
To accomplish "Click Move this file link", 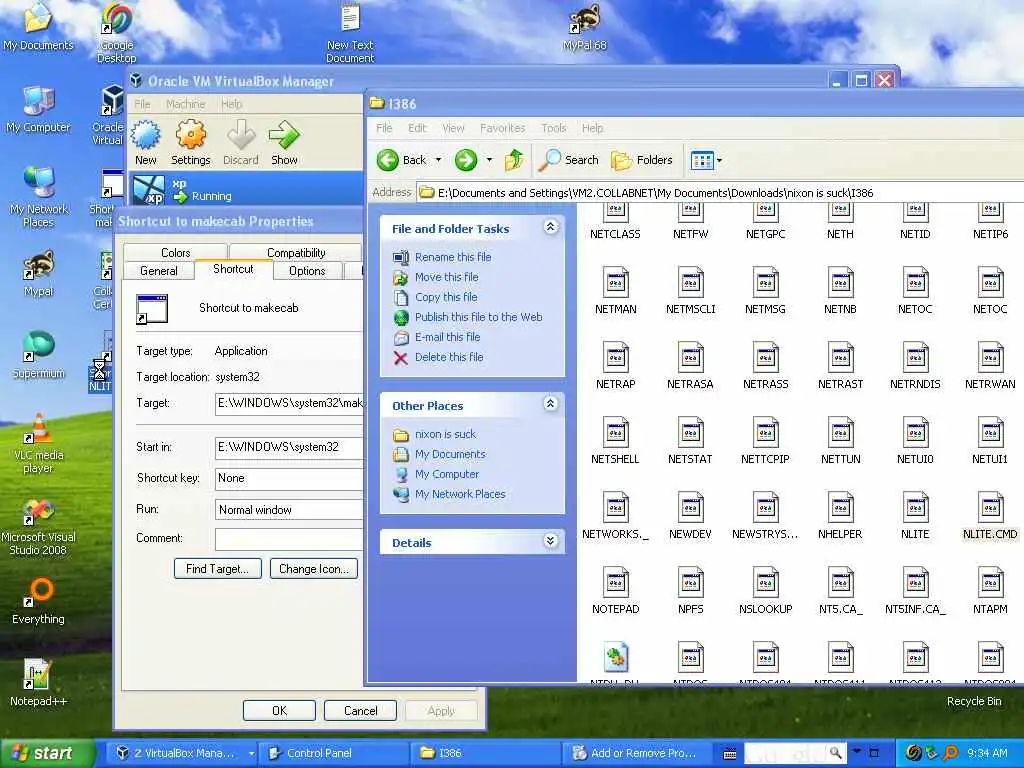I will [x=447, y=278].
